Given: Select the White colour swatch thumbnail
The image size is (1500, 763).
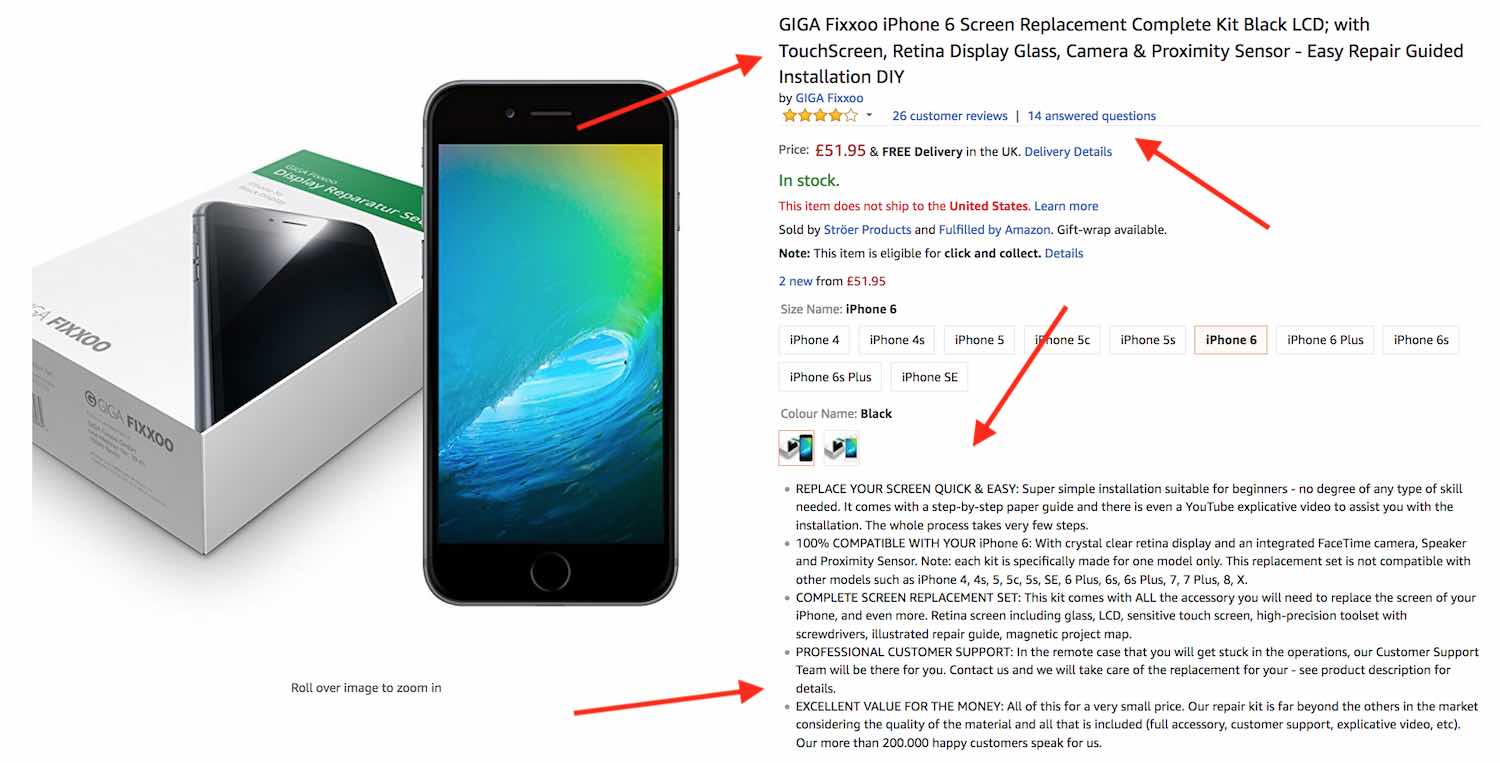Looking at the screenshot, I should pyautogui.click(x=841, y=448).
